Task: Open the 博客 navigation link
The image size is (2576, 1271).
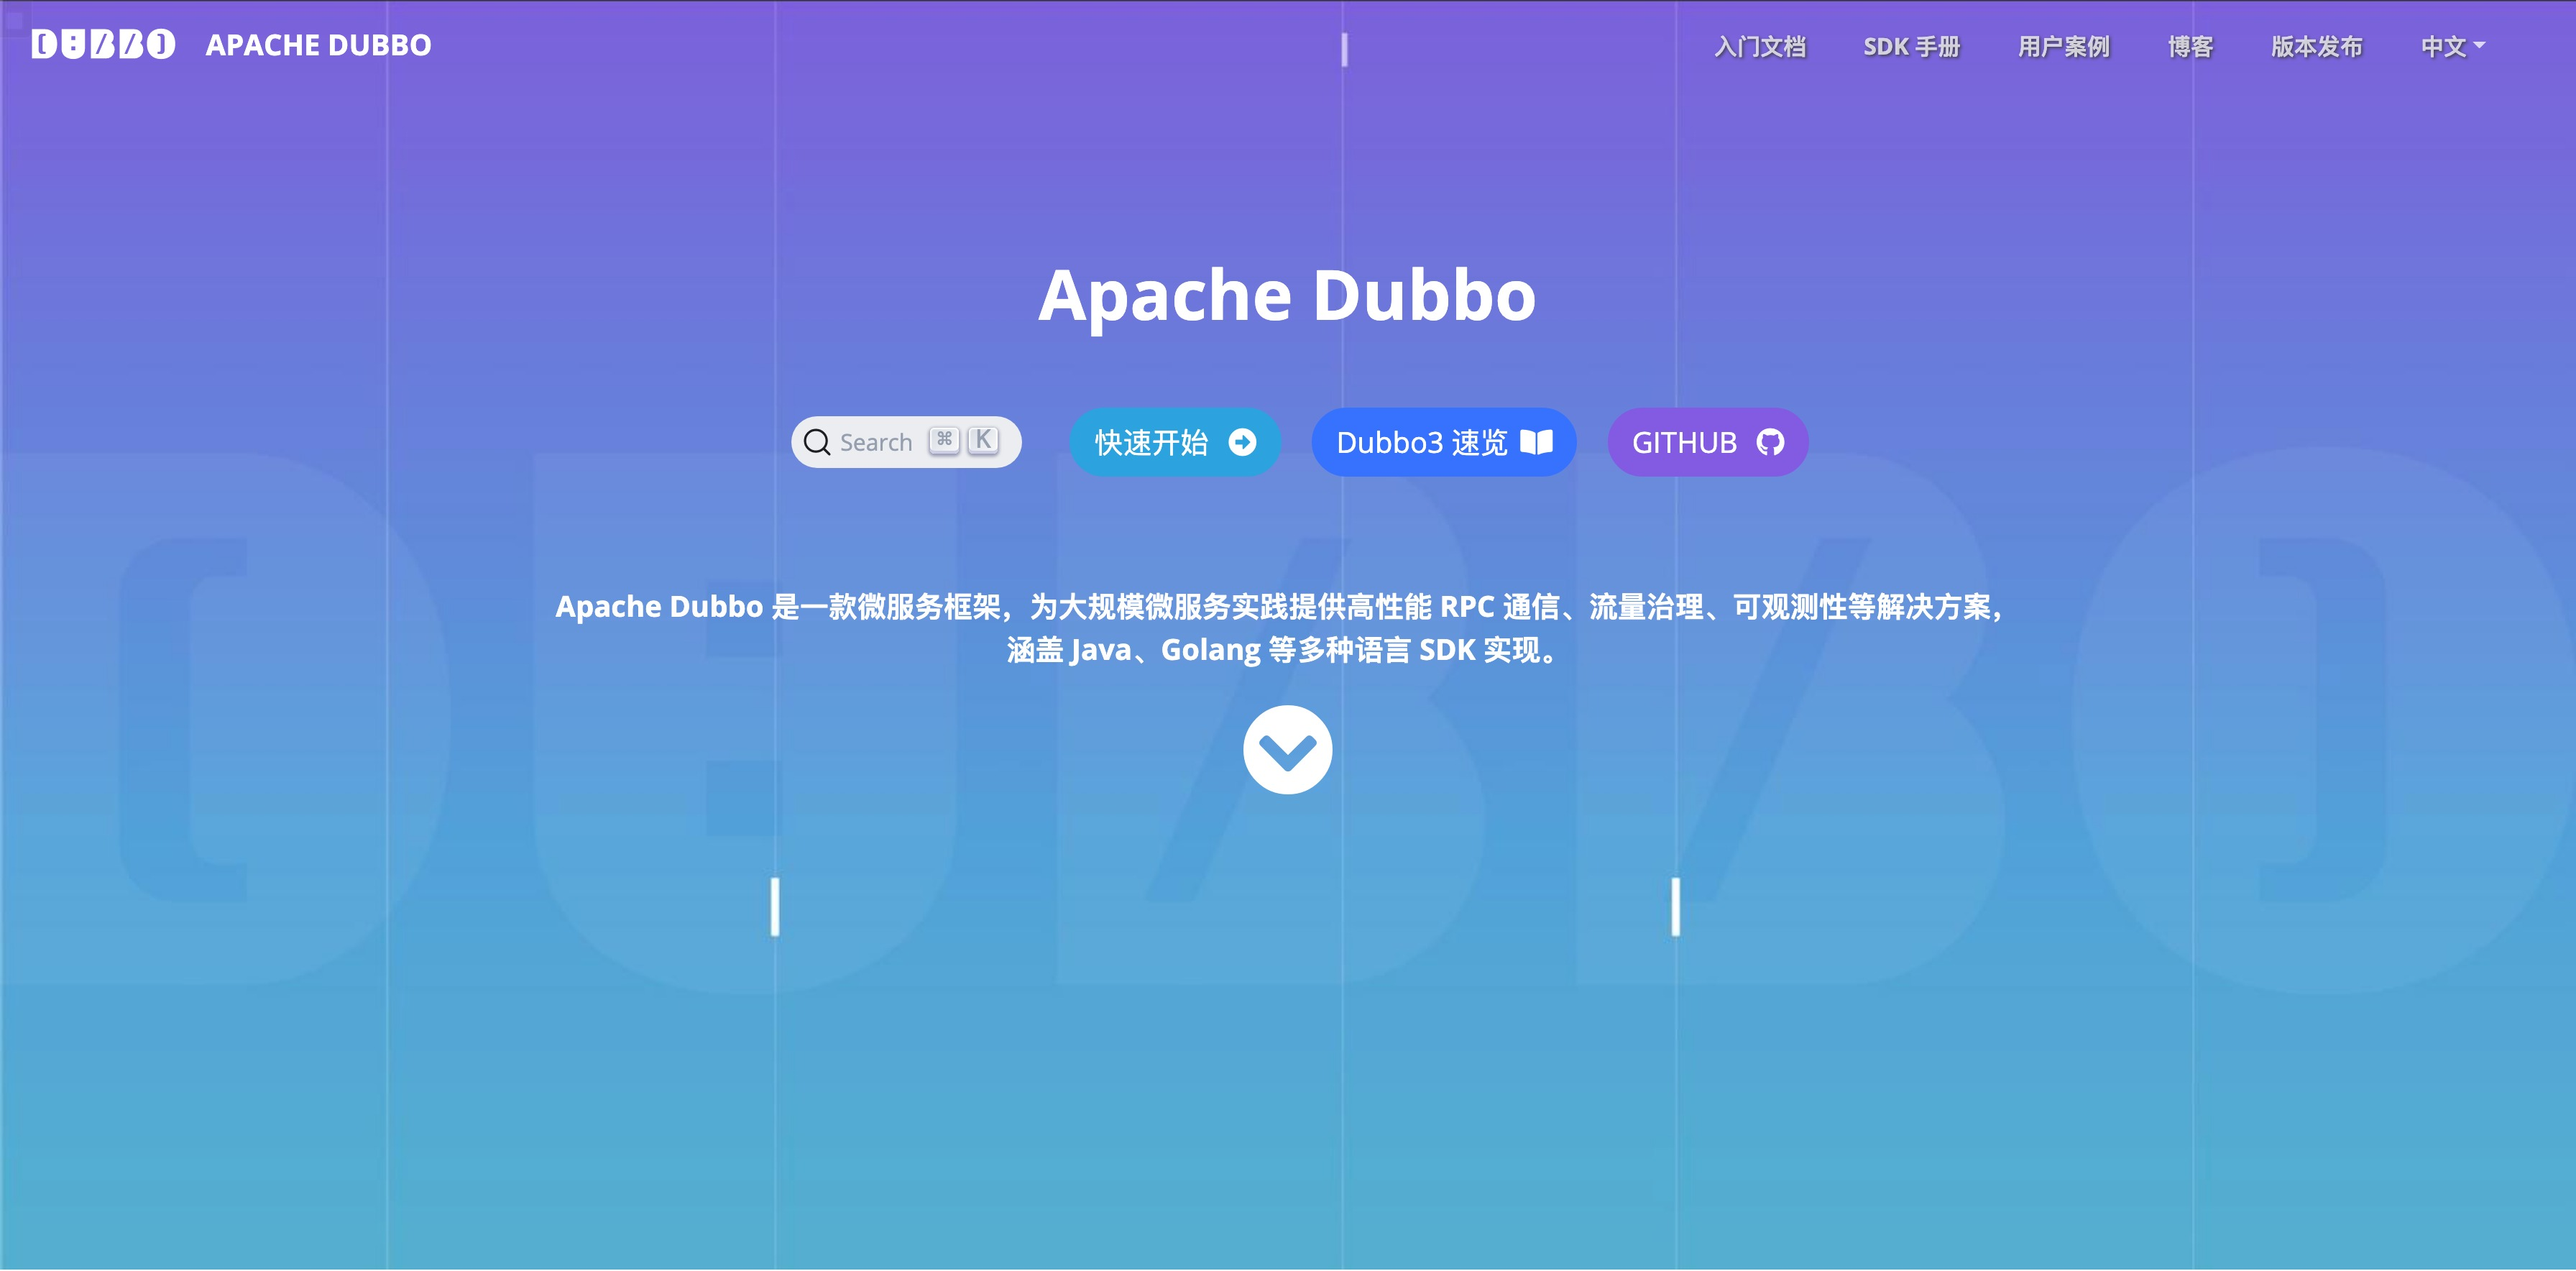Action: tap(2189, 47)
